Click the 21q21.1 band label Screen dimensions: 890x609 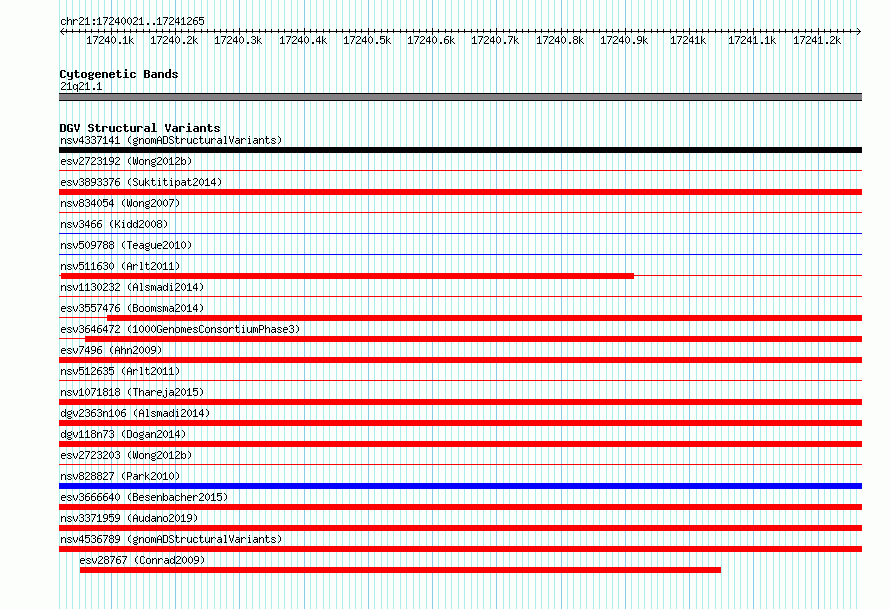[81, 86]
